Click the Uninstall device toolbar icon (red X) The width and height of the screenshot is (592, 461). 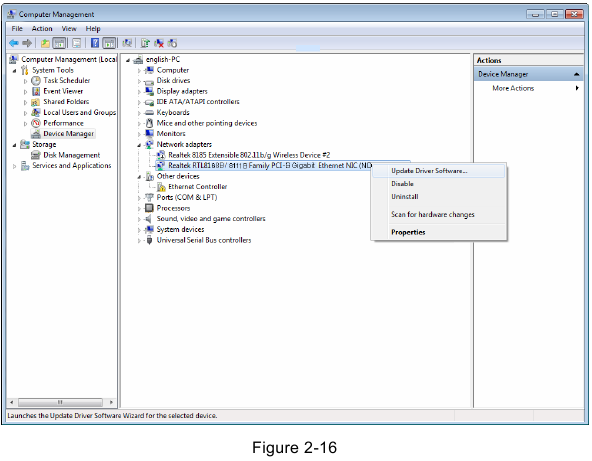point(159,43)
